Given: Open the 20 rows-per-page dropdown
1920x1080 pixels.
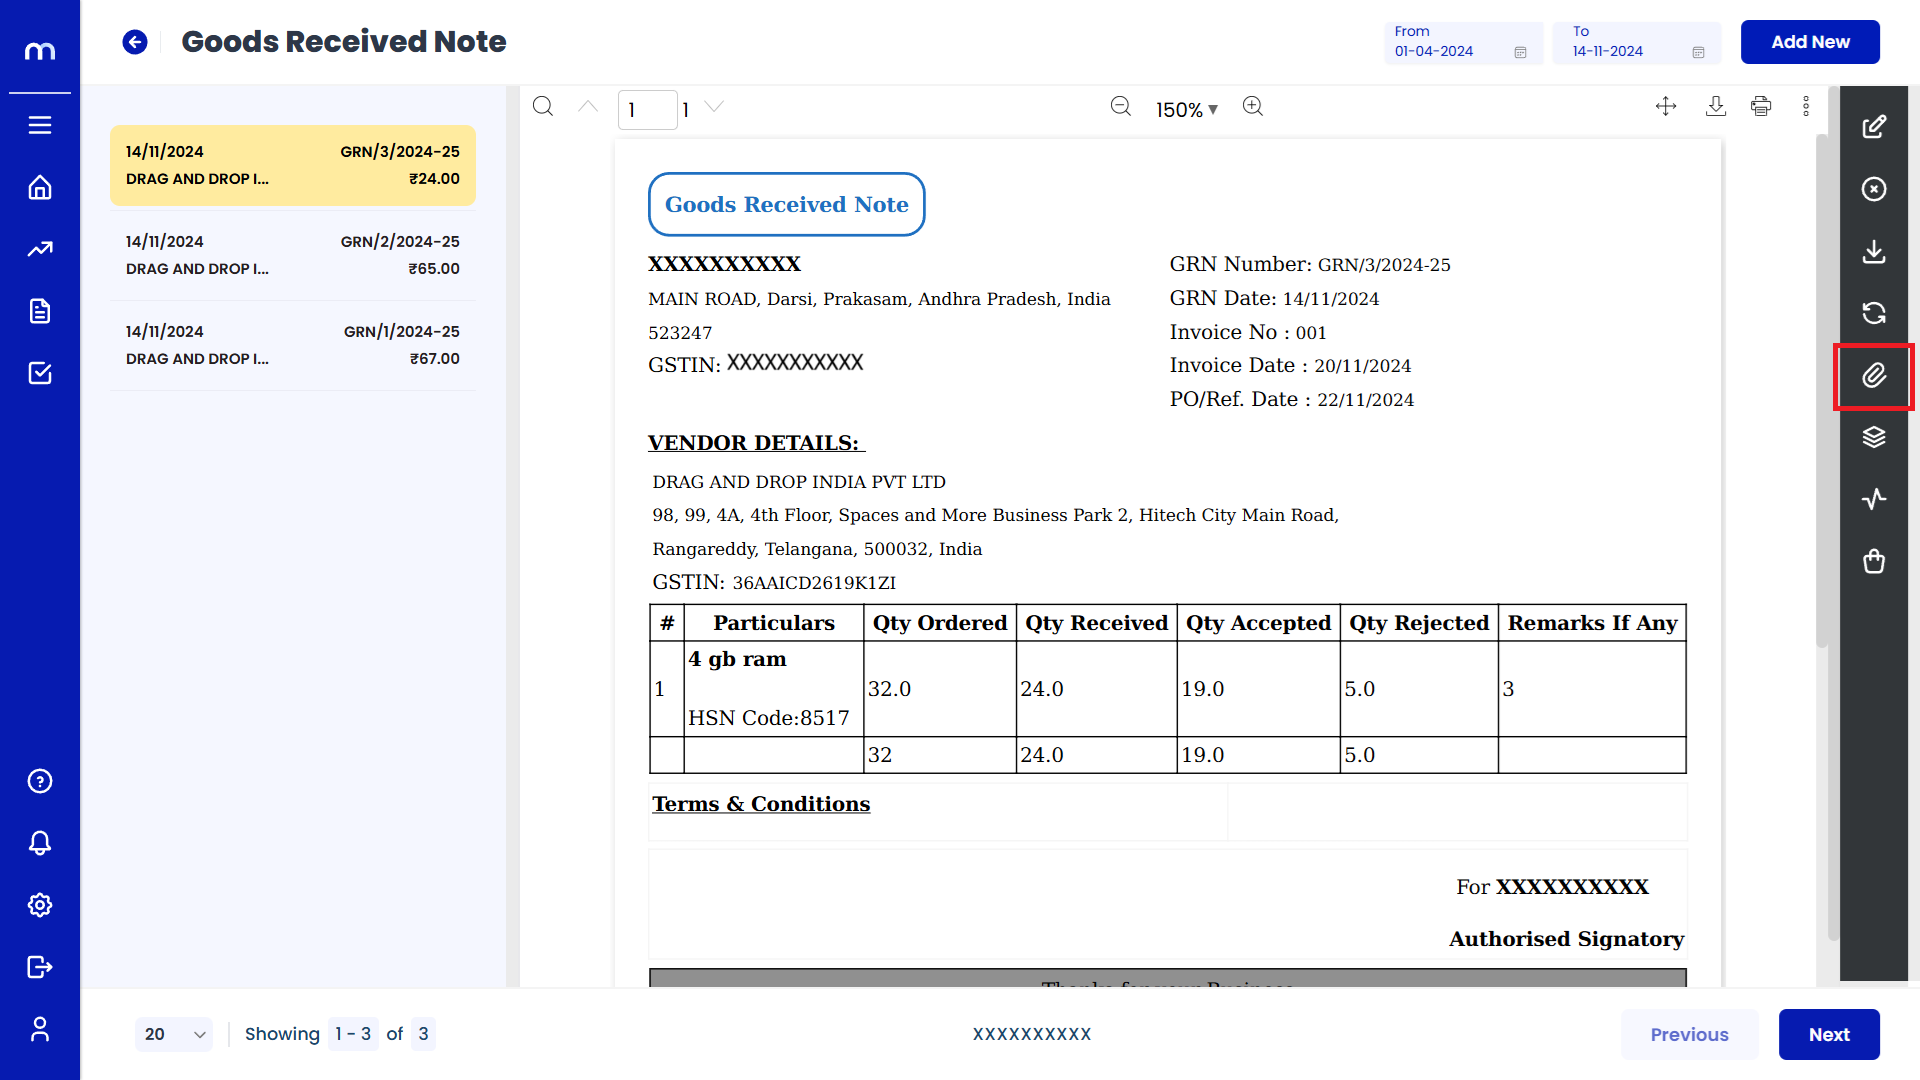Looking at the screenshot, I should 173,1034.
